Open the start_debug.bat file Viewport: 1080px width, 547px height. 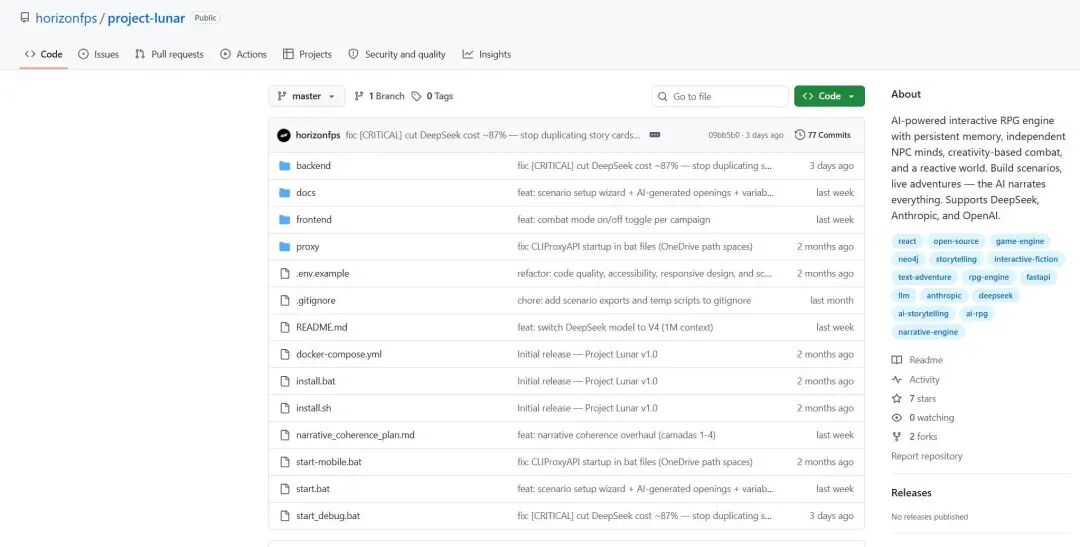click(328, 516)
